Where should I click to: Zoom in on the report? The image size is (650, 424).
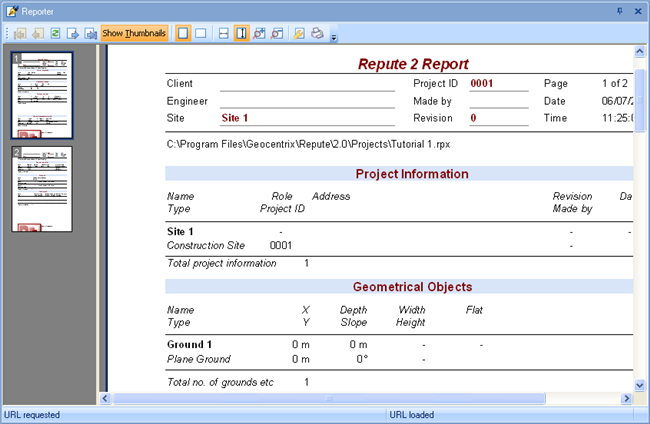pyautogui.click(x=259, y=33)
